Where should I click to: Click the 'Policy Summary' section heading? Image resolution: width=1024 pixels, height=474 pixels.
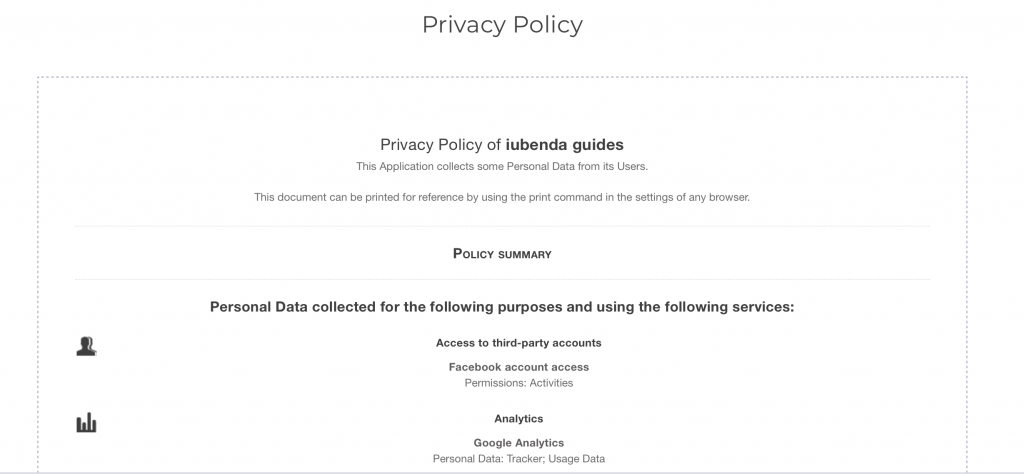[502, 254]
